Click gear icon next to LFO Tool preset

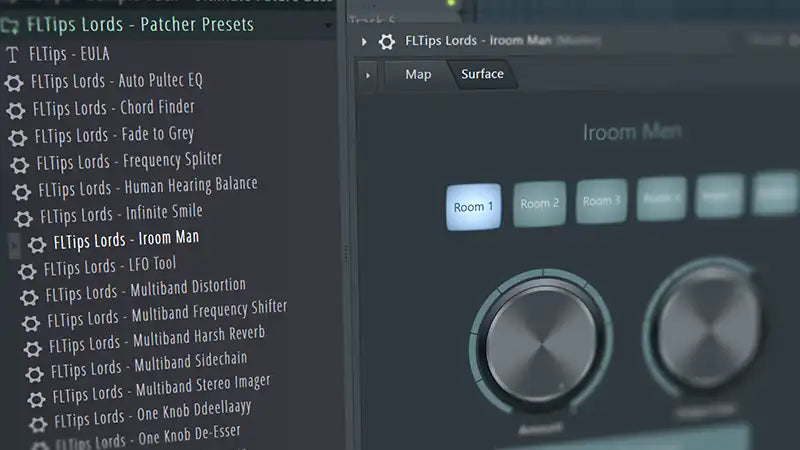pyautogui.click(x=28, y=270)
